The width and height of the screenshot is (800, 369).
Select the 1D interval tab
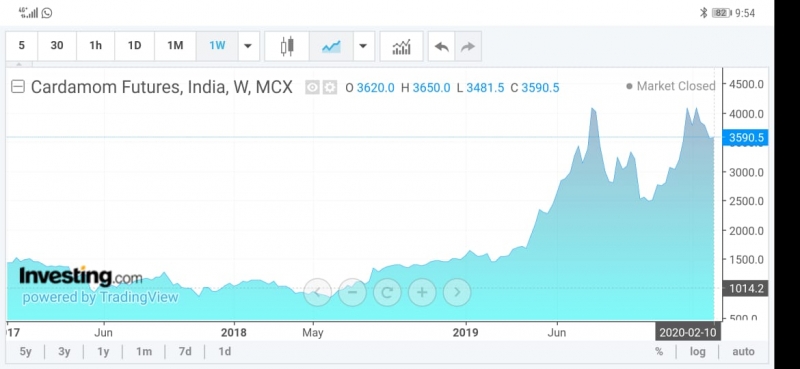tap(134, 46)
